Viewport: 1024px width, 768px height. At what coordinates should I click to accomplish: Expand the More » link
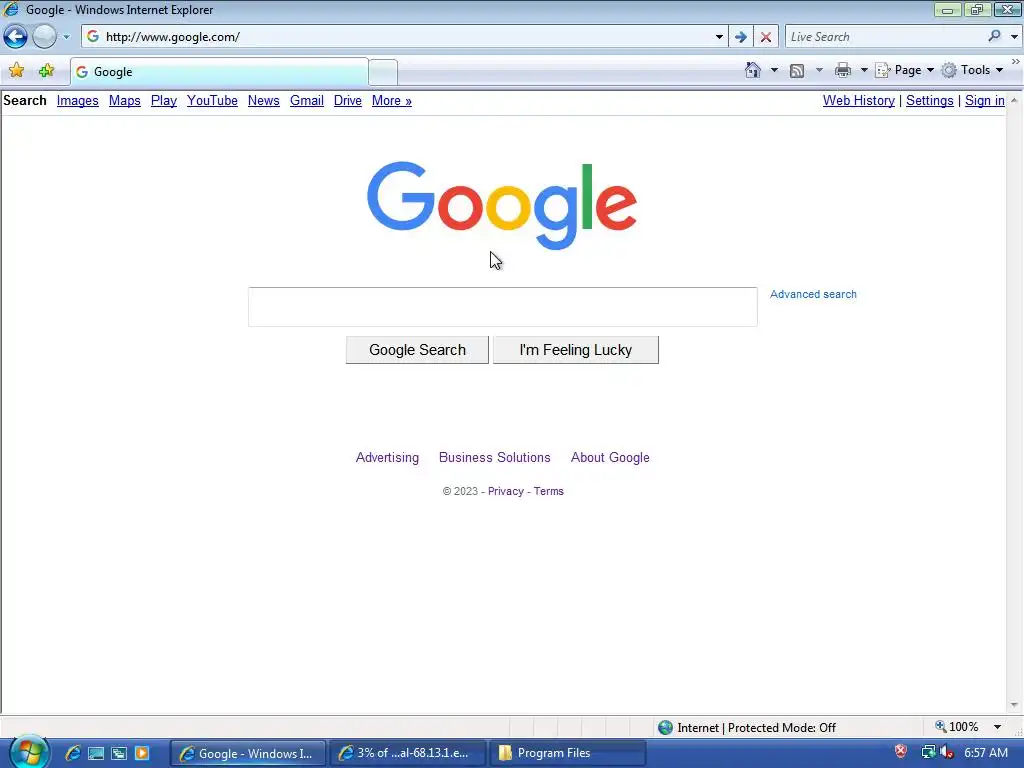coord(392,101)
